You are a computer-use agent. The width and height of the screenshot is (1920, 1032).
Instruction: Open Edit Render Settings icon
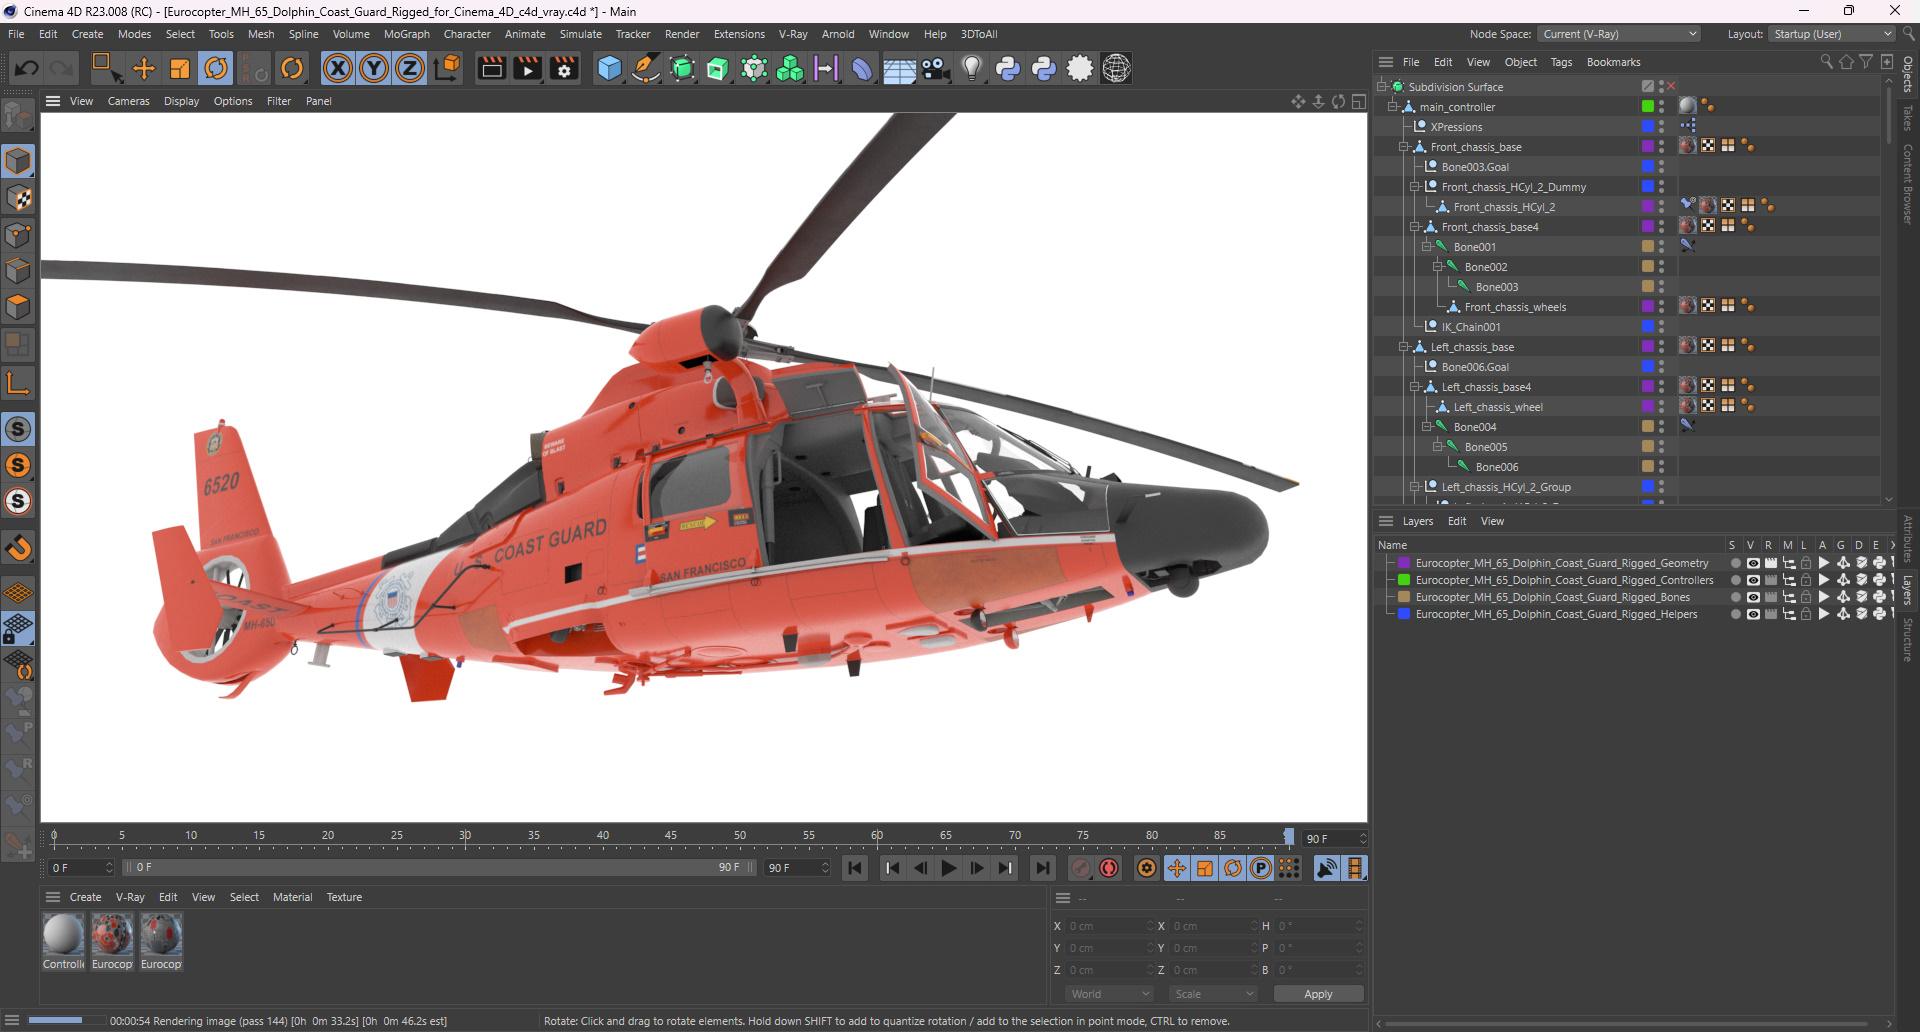click(x=565, y=68)
